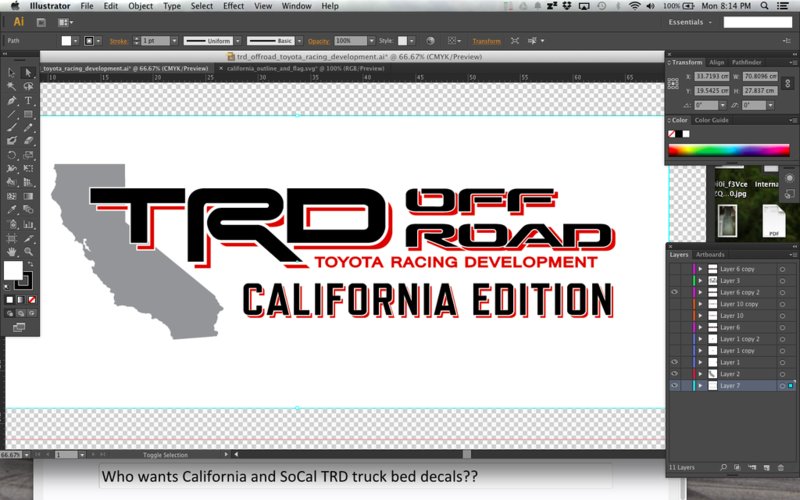Pick a color from the spectrum bar

tap(729, 150)
